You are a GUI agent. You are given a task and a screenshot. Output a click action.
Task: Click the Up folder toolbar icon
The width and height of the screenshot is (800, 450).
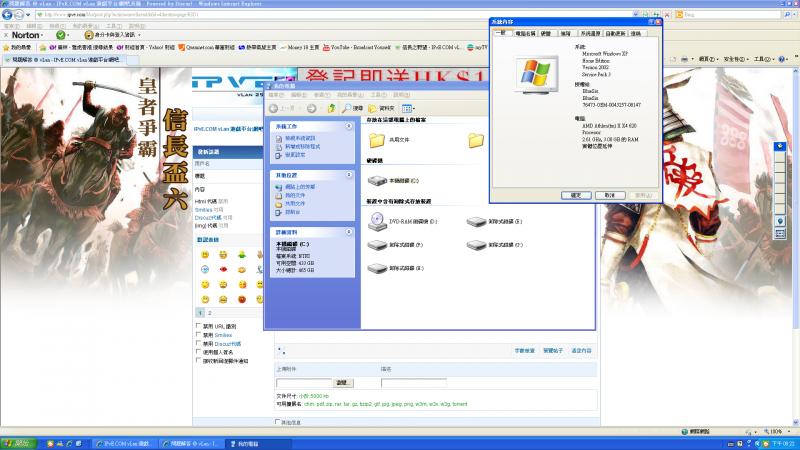331,108
